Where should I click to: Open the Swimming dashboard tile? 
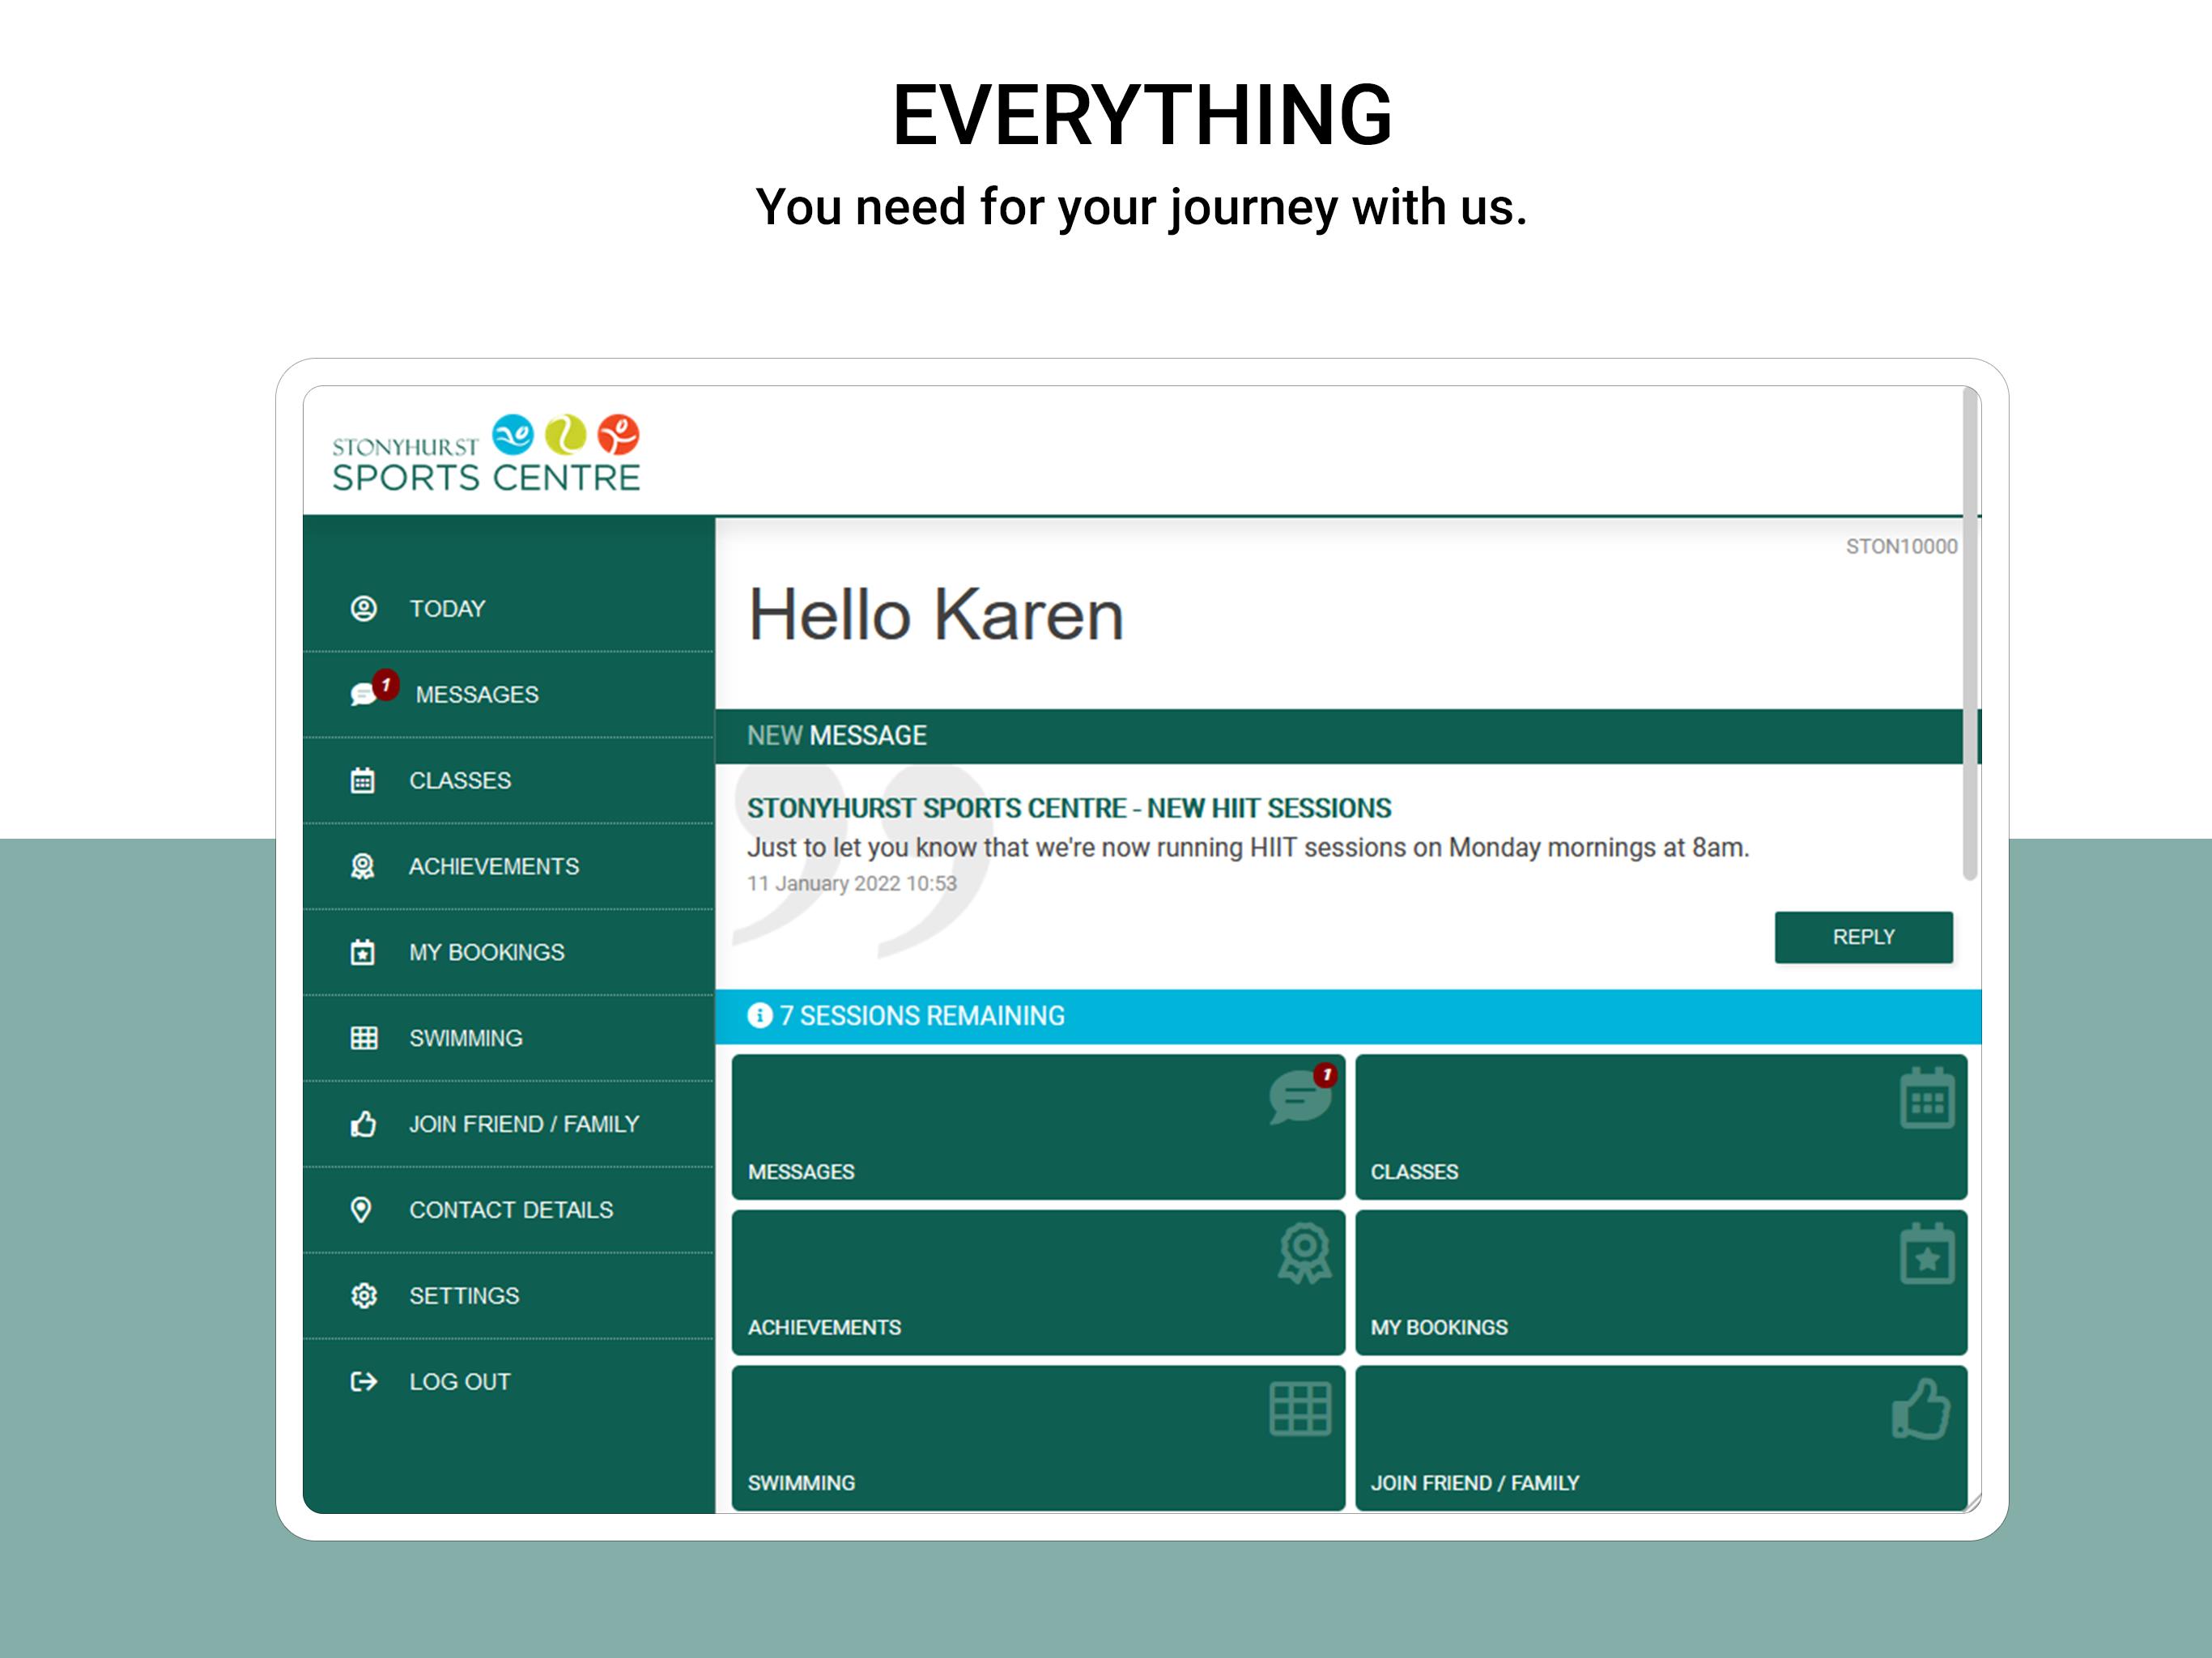point(1038,1439)
